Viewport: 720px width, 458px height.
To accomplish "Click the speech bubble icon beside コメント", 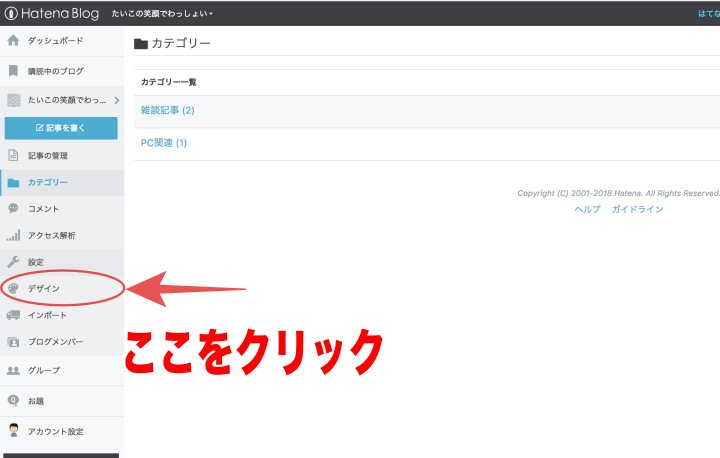I will (13, 209).
